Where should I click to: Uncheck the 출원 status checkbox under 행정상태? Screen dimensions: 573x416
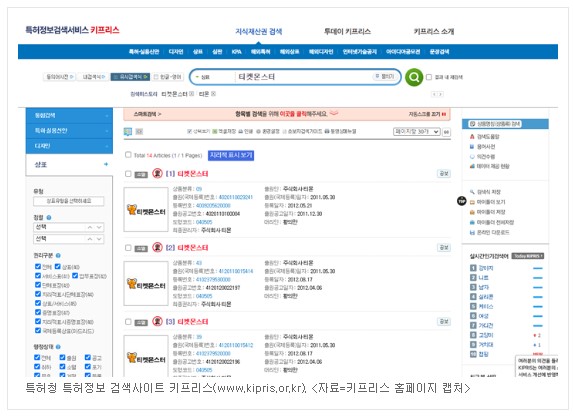tap(62, 357)
